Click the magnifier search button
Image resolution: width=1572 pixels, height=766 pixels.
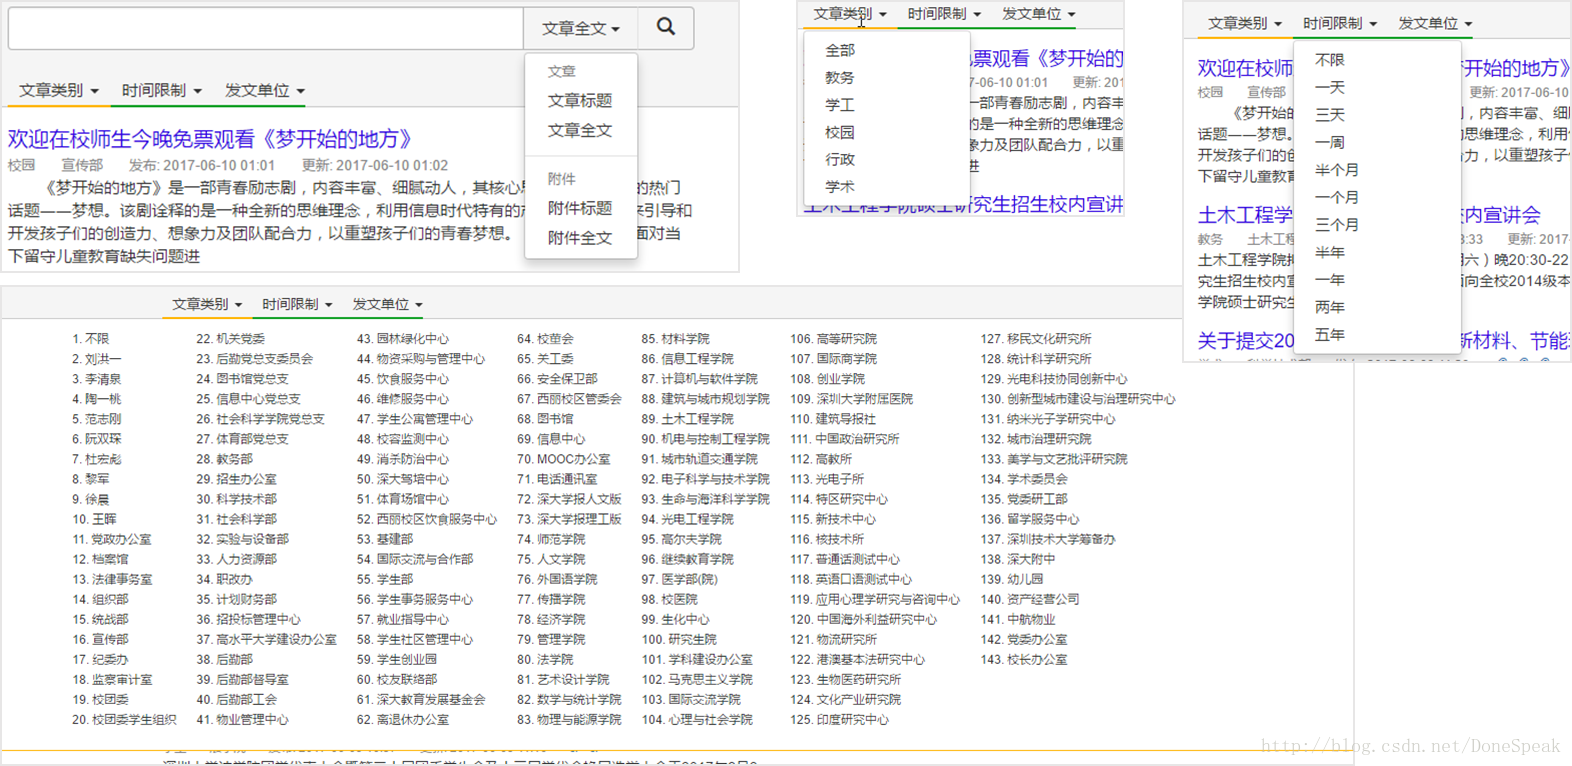tap(666, 28)
